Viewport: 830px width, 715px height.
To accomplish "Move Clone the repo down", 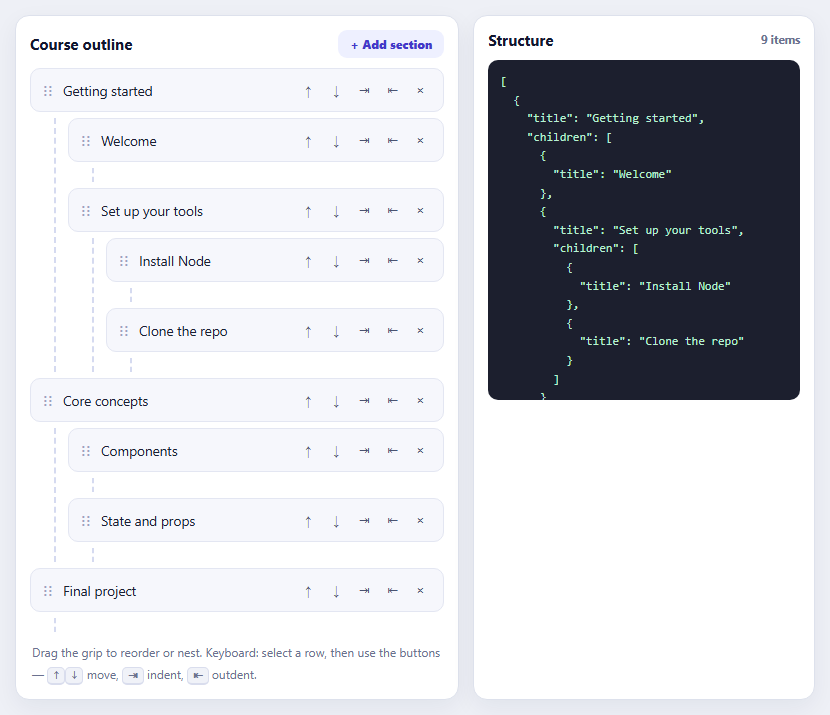I will pyautogui.click(x=336, y=331).
